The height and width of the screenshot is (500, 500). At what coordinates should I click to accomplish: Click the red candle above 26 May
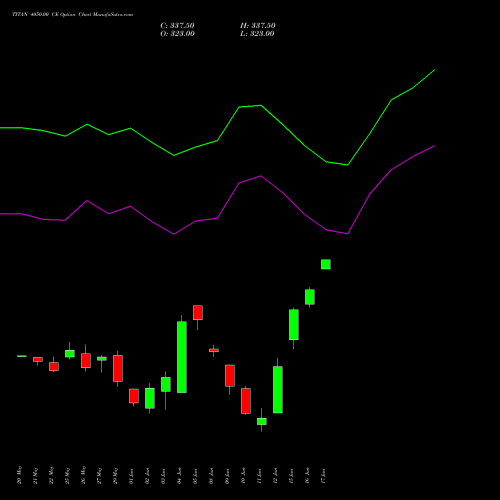[86, 361]
